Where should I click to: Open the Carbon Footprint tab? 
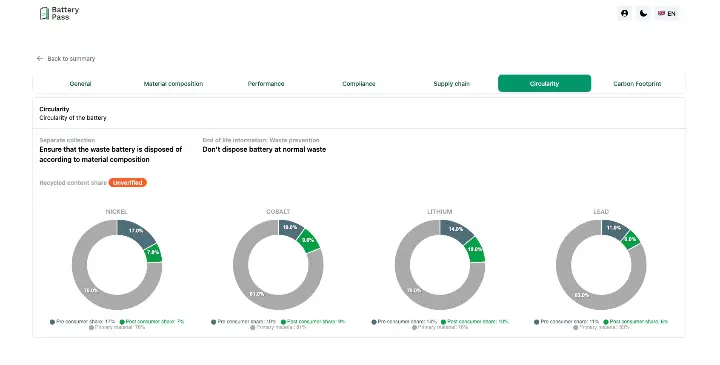(637, 84)
